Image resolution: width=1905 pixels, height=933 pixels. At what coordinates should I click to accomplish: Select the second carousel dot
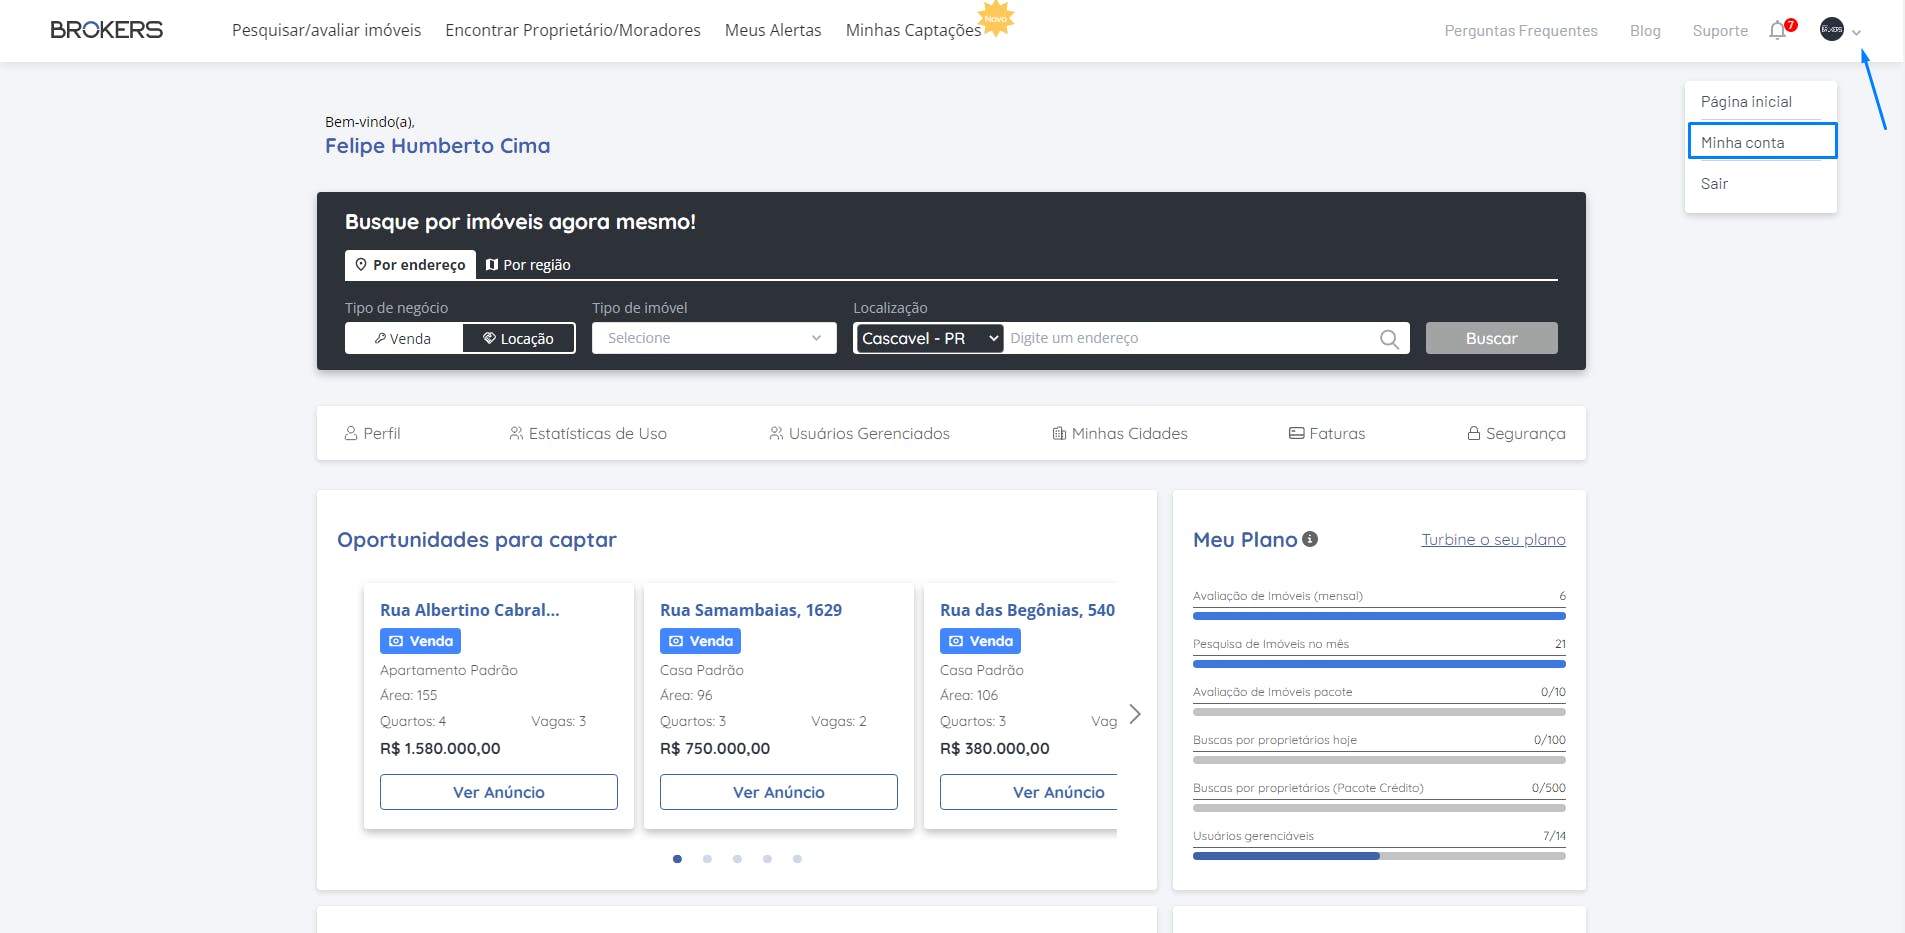pos(707,859)
